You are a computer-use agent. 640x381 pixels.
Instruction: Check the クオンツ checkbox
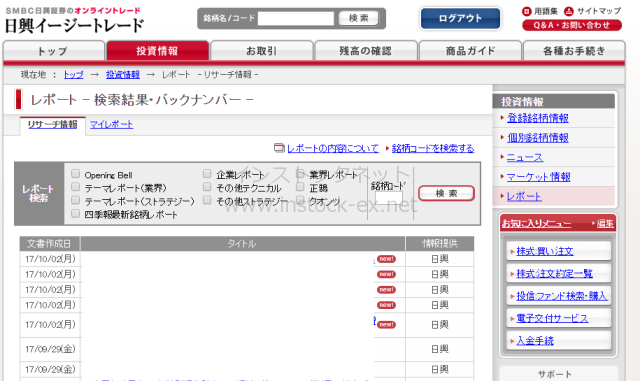(x=300, y=200)
